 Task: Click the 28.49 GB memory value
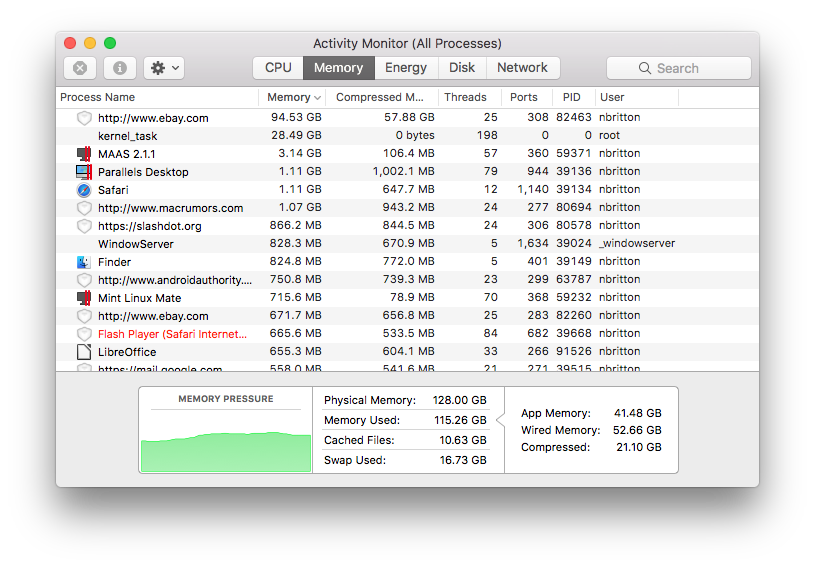(296, 135)
